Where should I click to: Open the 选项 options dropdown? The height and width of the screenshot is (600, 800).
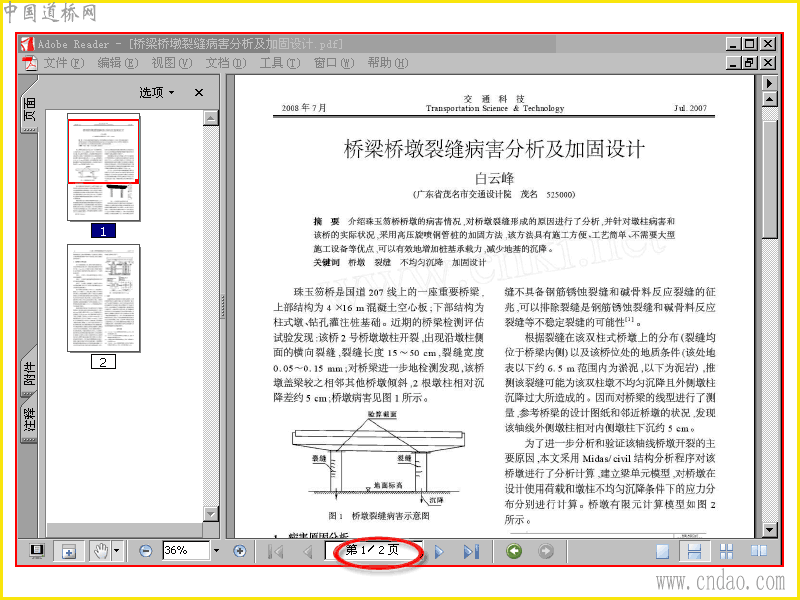(157, 92)
